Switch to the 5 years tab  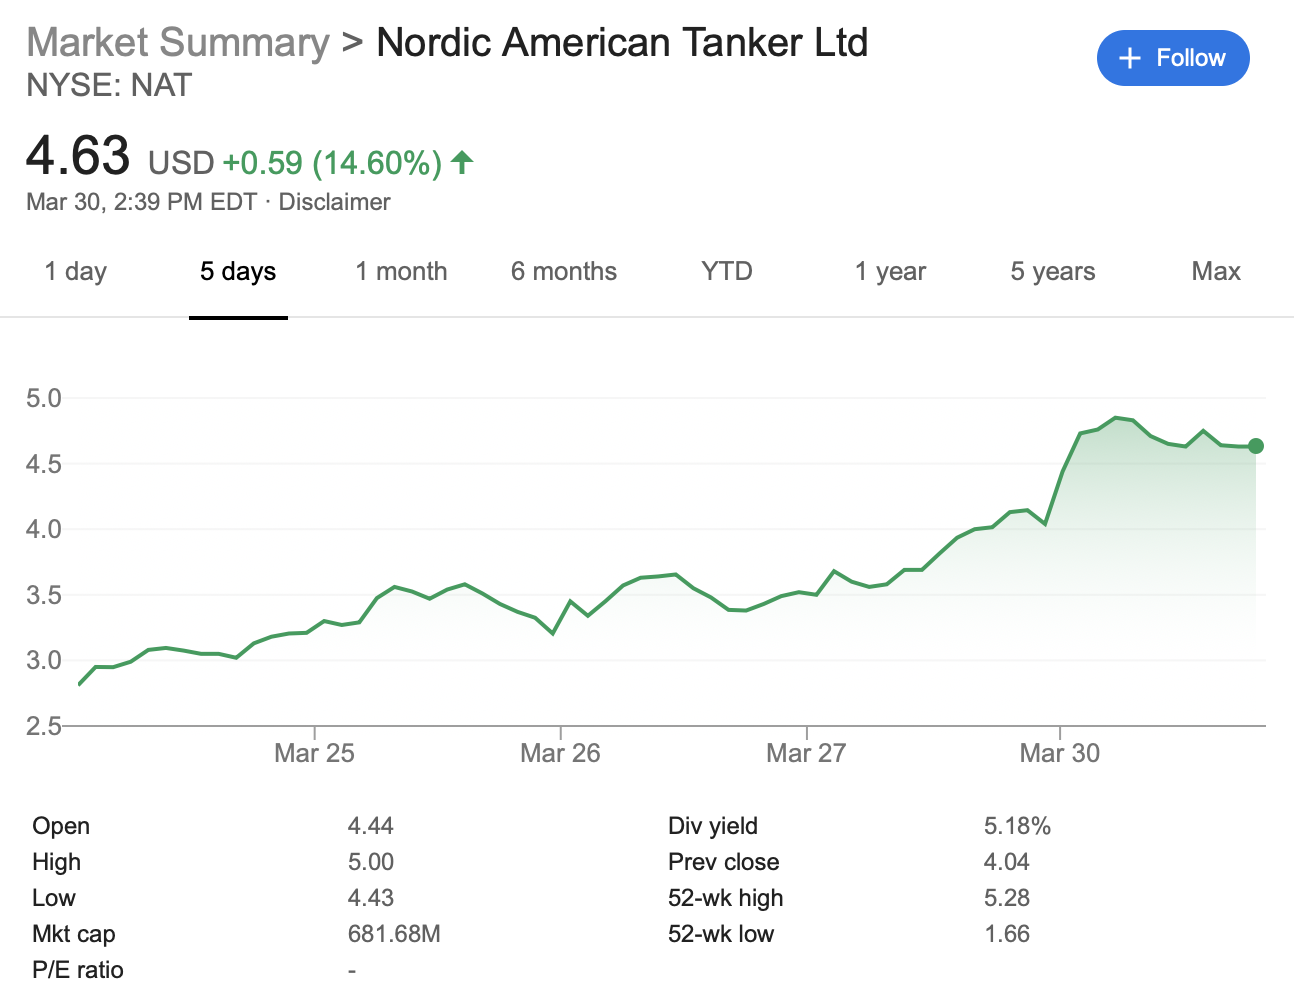[1053, 272]
